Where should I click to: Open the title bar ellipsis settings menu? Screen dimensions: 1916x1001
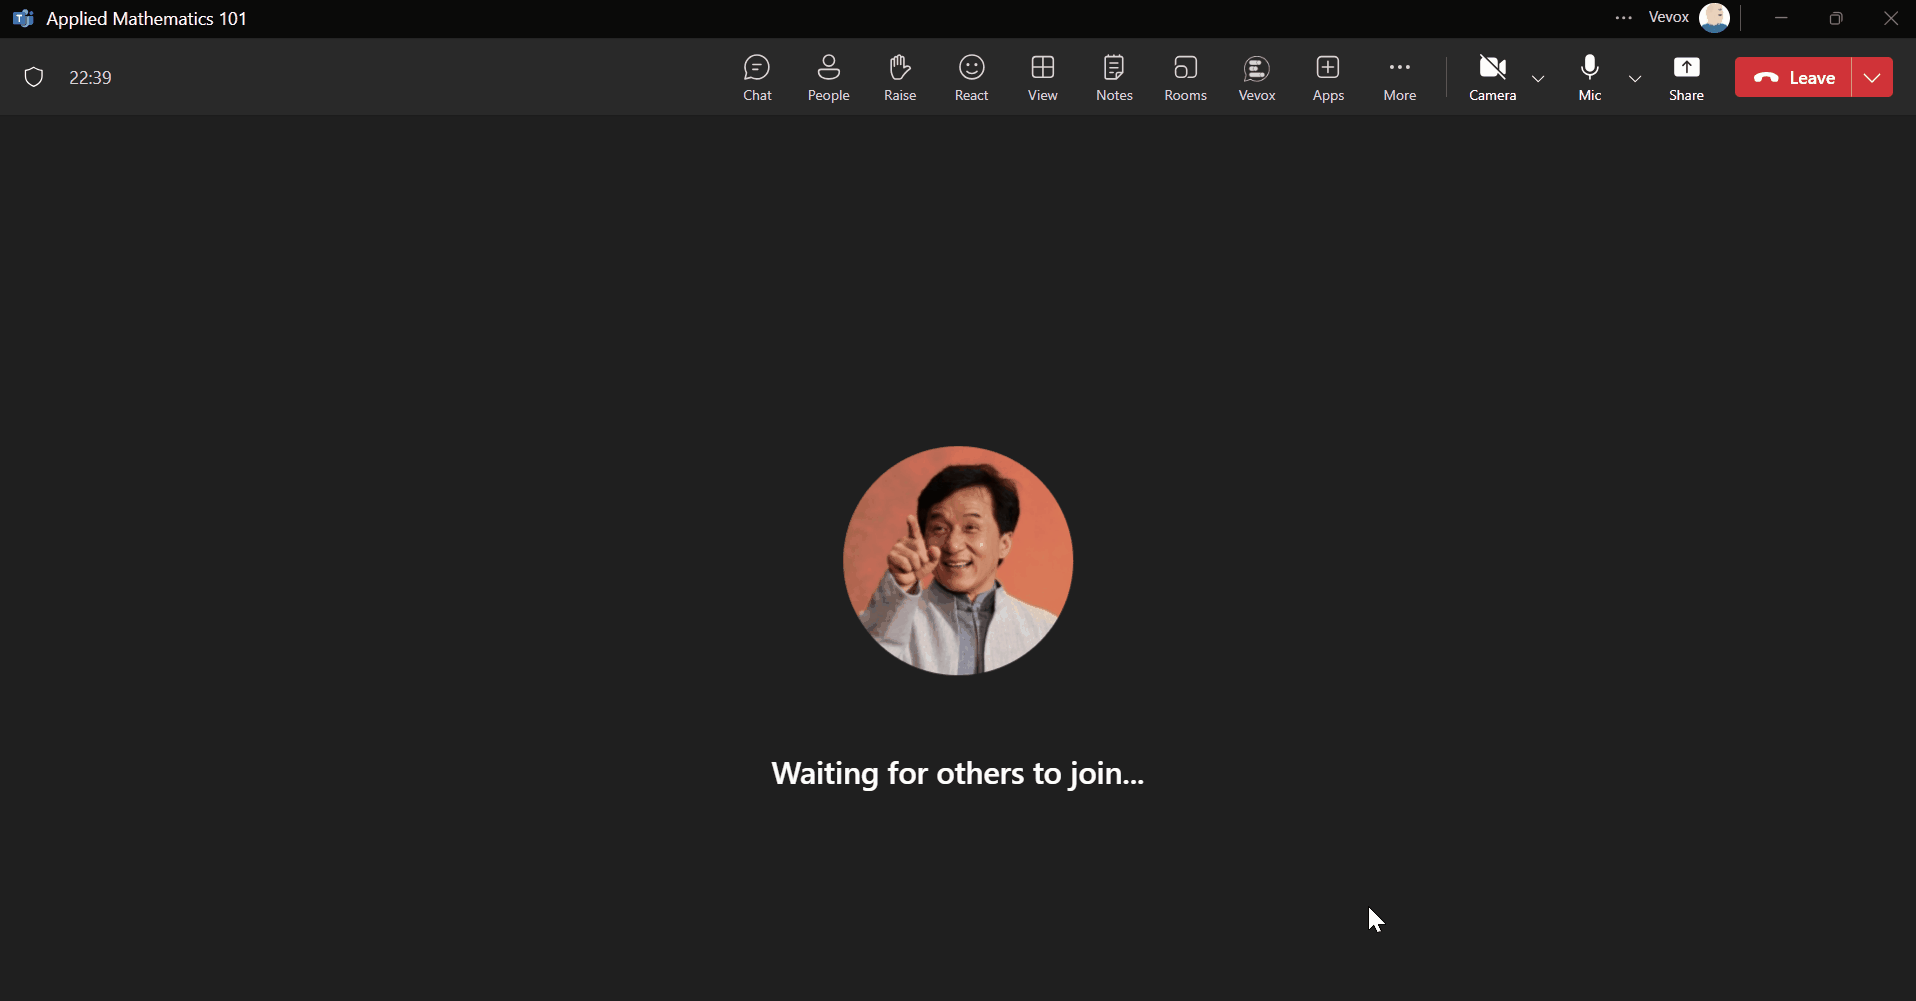click(1623, 18)
